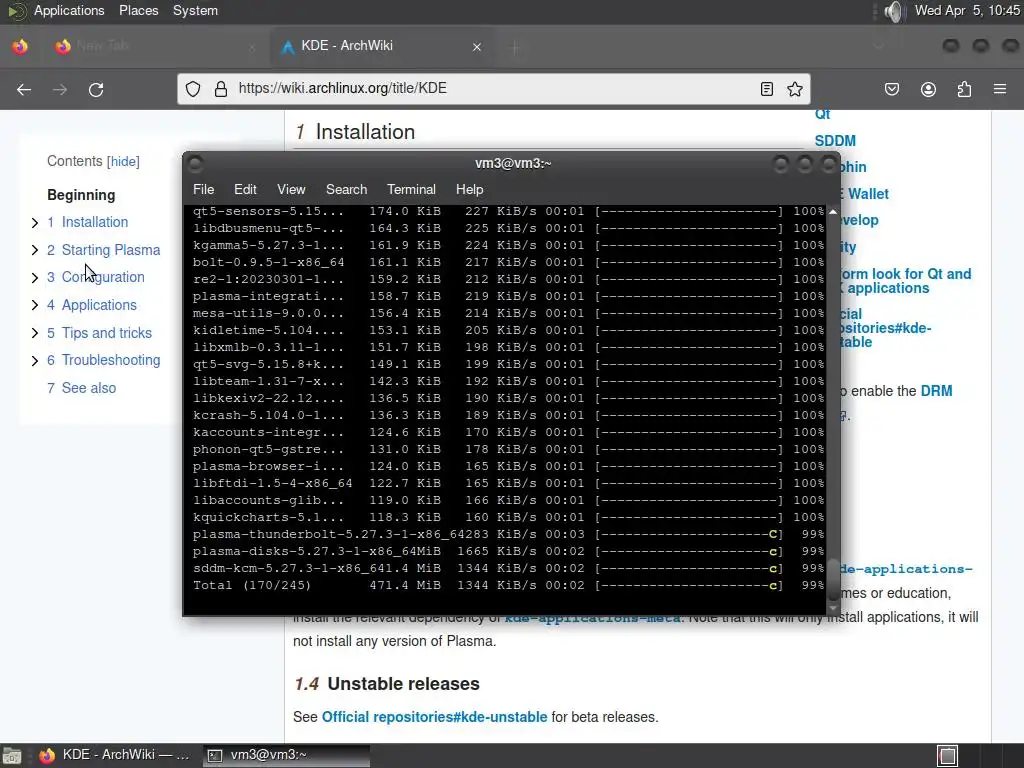This screenshot has height=768, width=1024.
Task: Open the Starting Plasma contents link
Action: (x=103, y=250)
